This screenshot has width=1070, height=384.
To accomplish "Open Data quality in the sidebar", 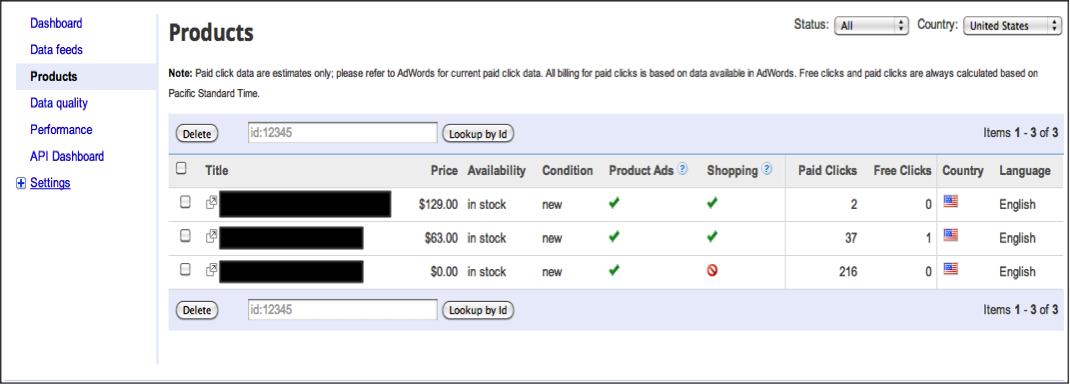I will 59,103.
